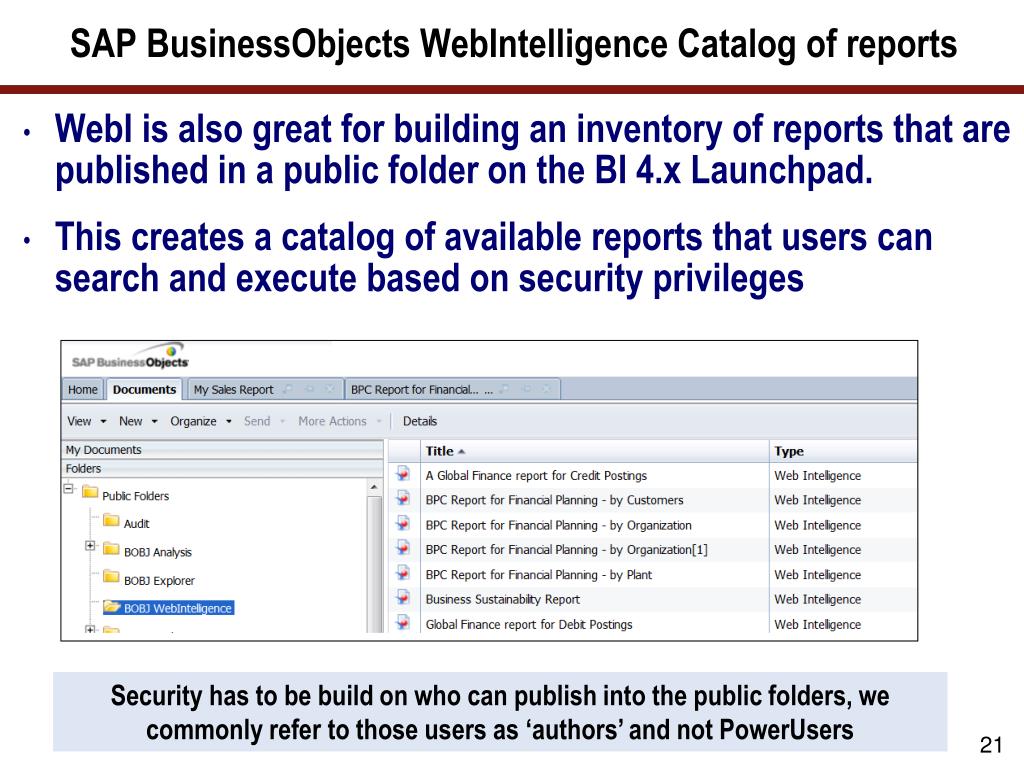Image resolution: width=1024 pixels, height=768 pixels.
Task: Click the Web Intelligence icon beside Business Sustainability Report
Action: pyautogui.click(x=403, y=598)
